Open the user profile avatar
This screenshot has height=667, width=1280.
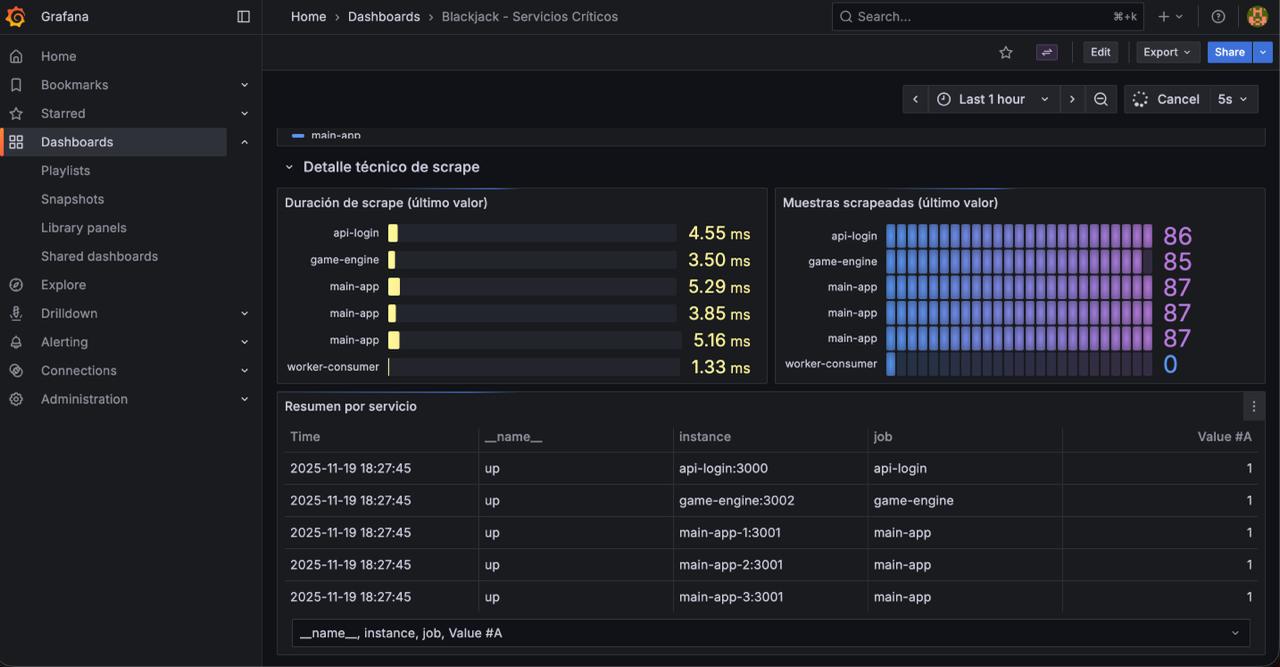tap(1257, 17)
